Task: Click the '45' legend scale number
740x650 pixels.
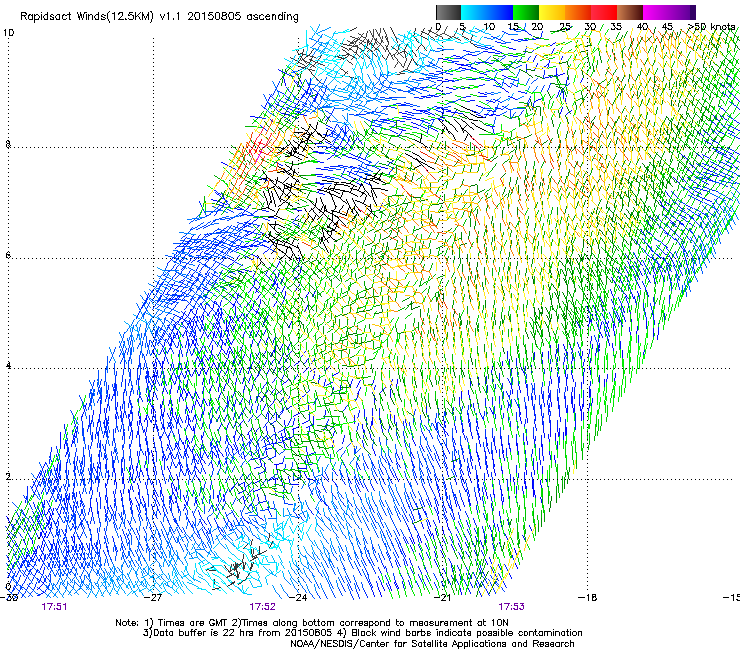Action: tap(667, 27)
